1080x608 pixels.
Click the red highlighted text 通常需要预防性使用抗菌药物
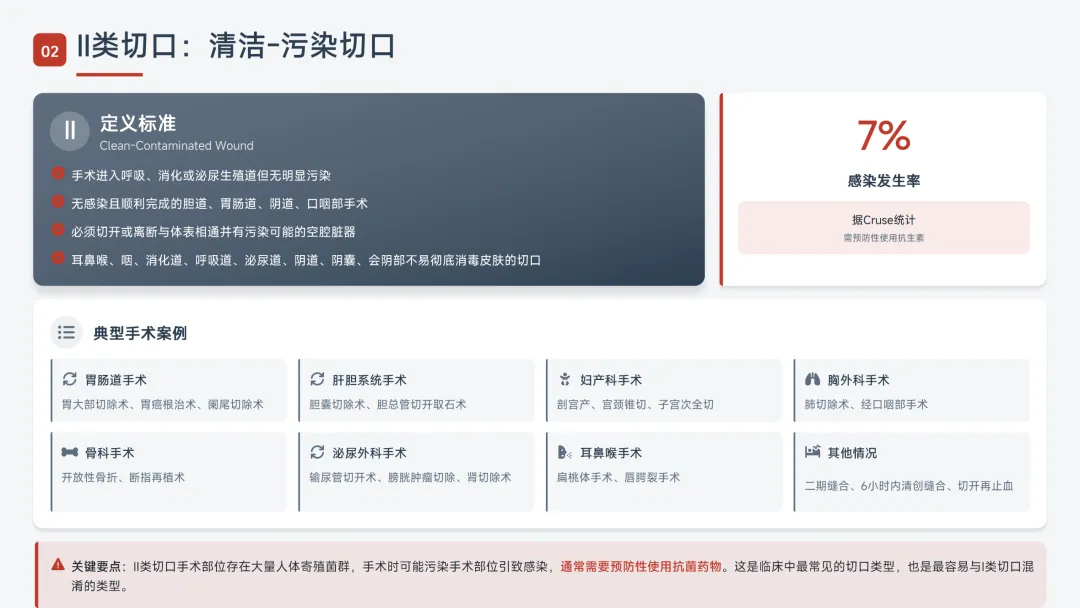[641, 567]
